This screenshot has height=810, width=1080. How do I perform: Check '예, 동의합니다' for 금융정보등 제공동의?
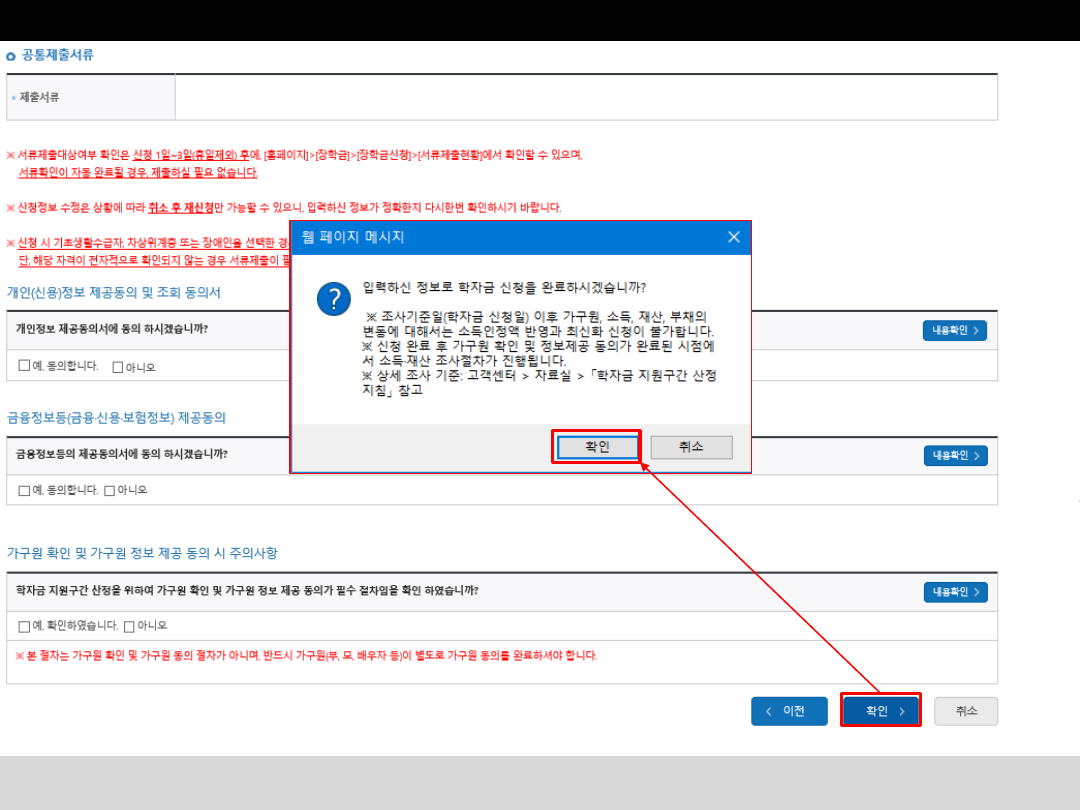(x=24, y=490)
